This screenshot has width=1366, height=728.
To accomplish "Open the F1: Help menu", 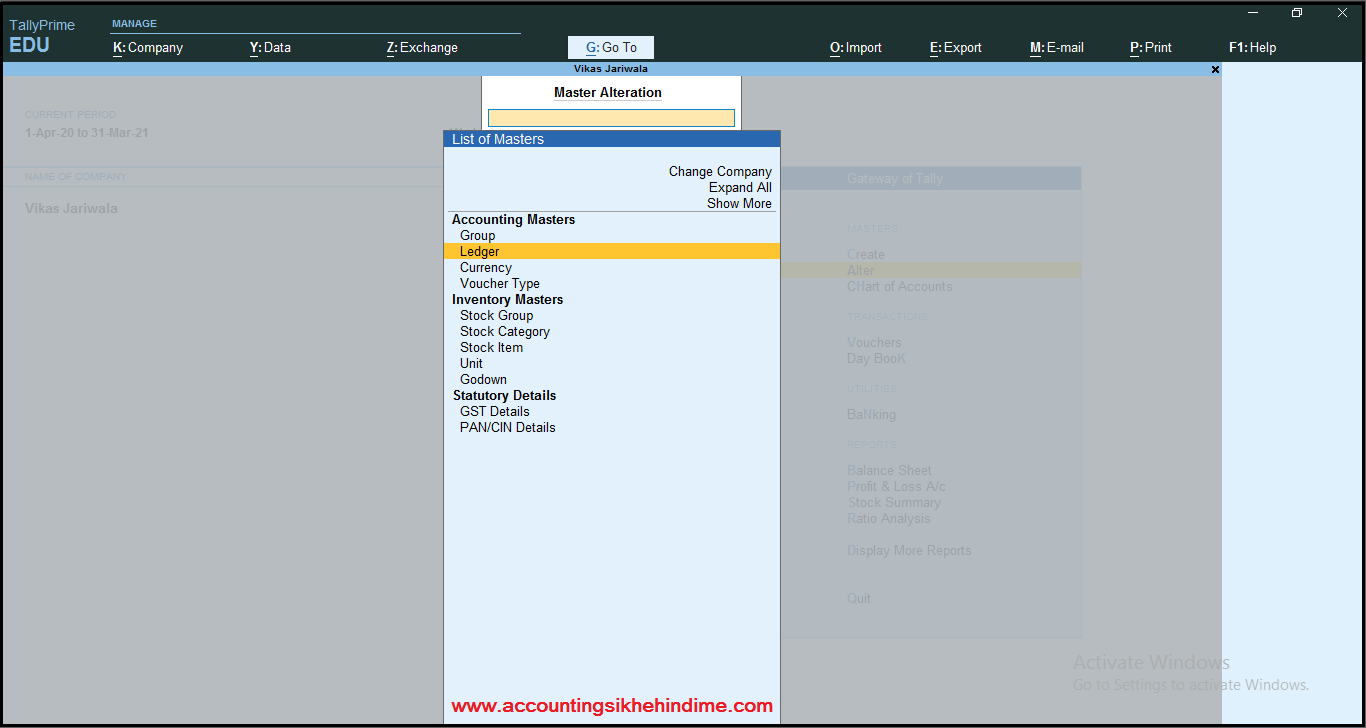I will (1253, 47).
